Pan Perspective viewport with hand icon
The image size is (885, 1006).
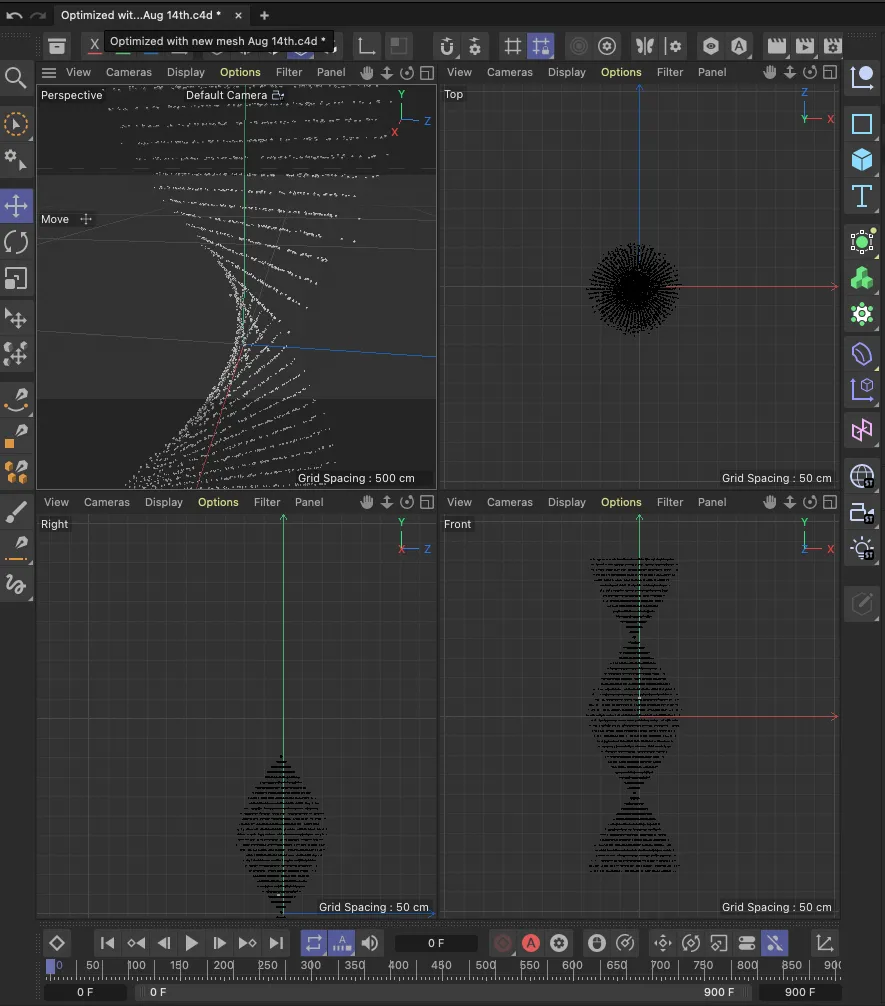pyautogui.click(x=366, y=72)
